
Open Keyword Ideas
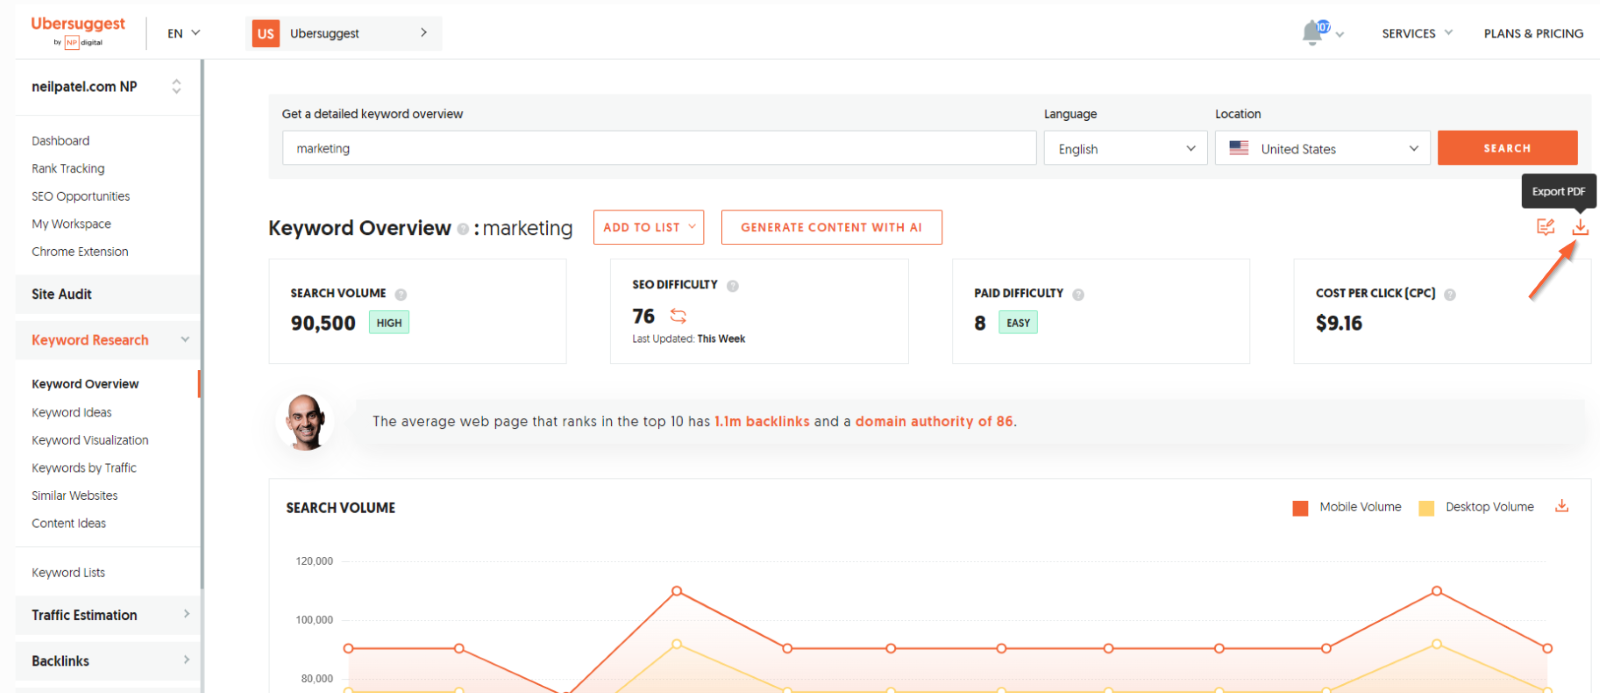pyautogui.click(x=71, y=412)
